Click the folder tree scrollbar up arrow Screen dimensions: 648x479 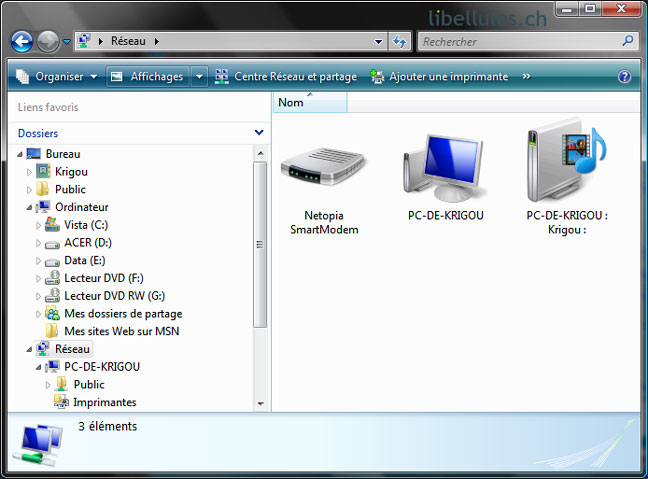click(260, 153)
